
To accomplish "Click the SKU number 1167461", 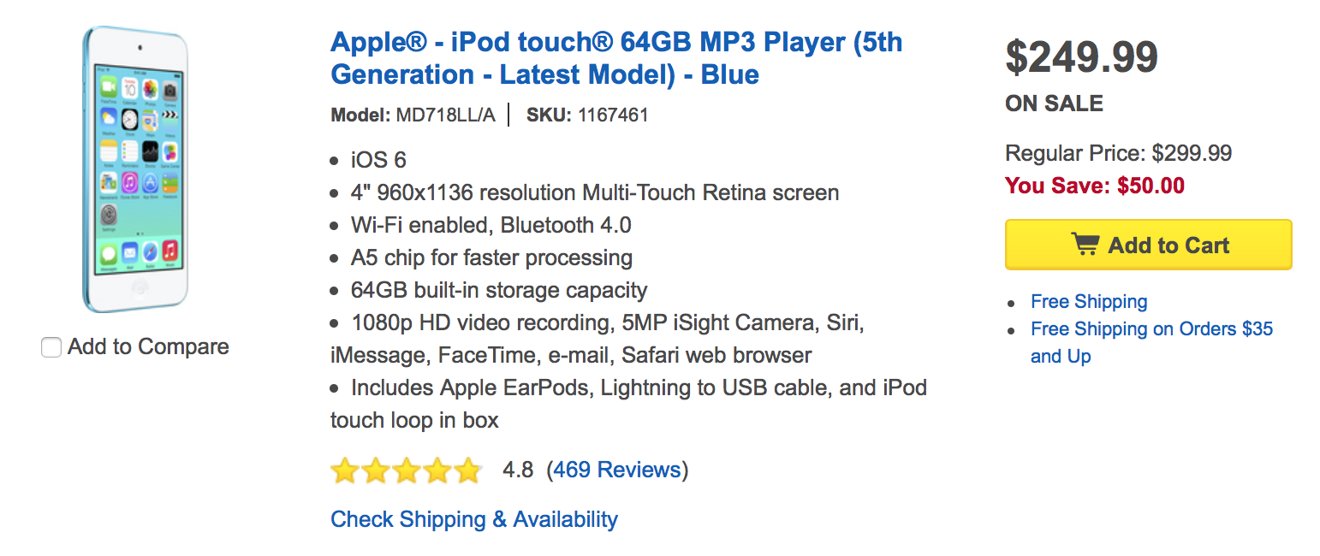I will click(x=613, y=115).
